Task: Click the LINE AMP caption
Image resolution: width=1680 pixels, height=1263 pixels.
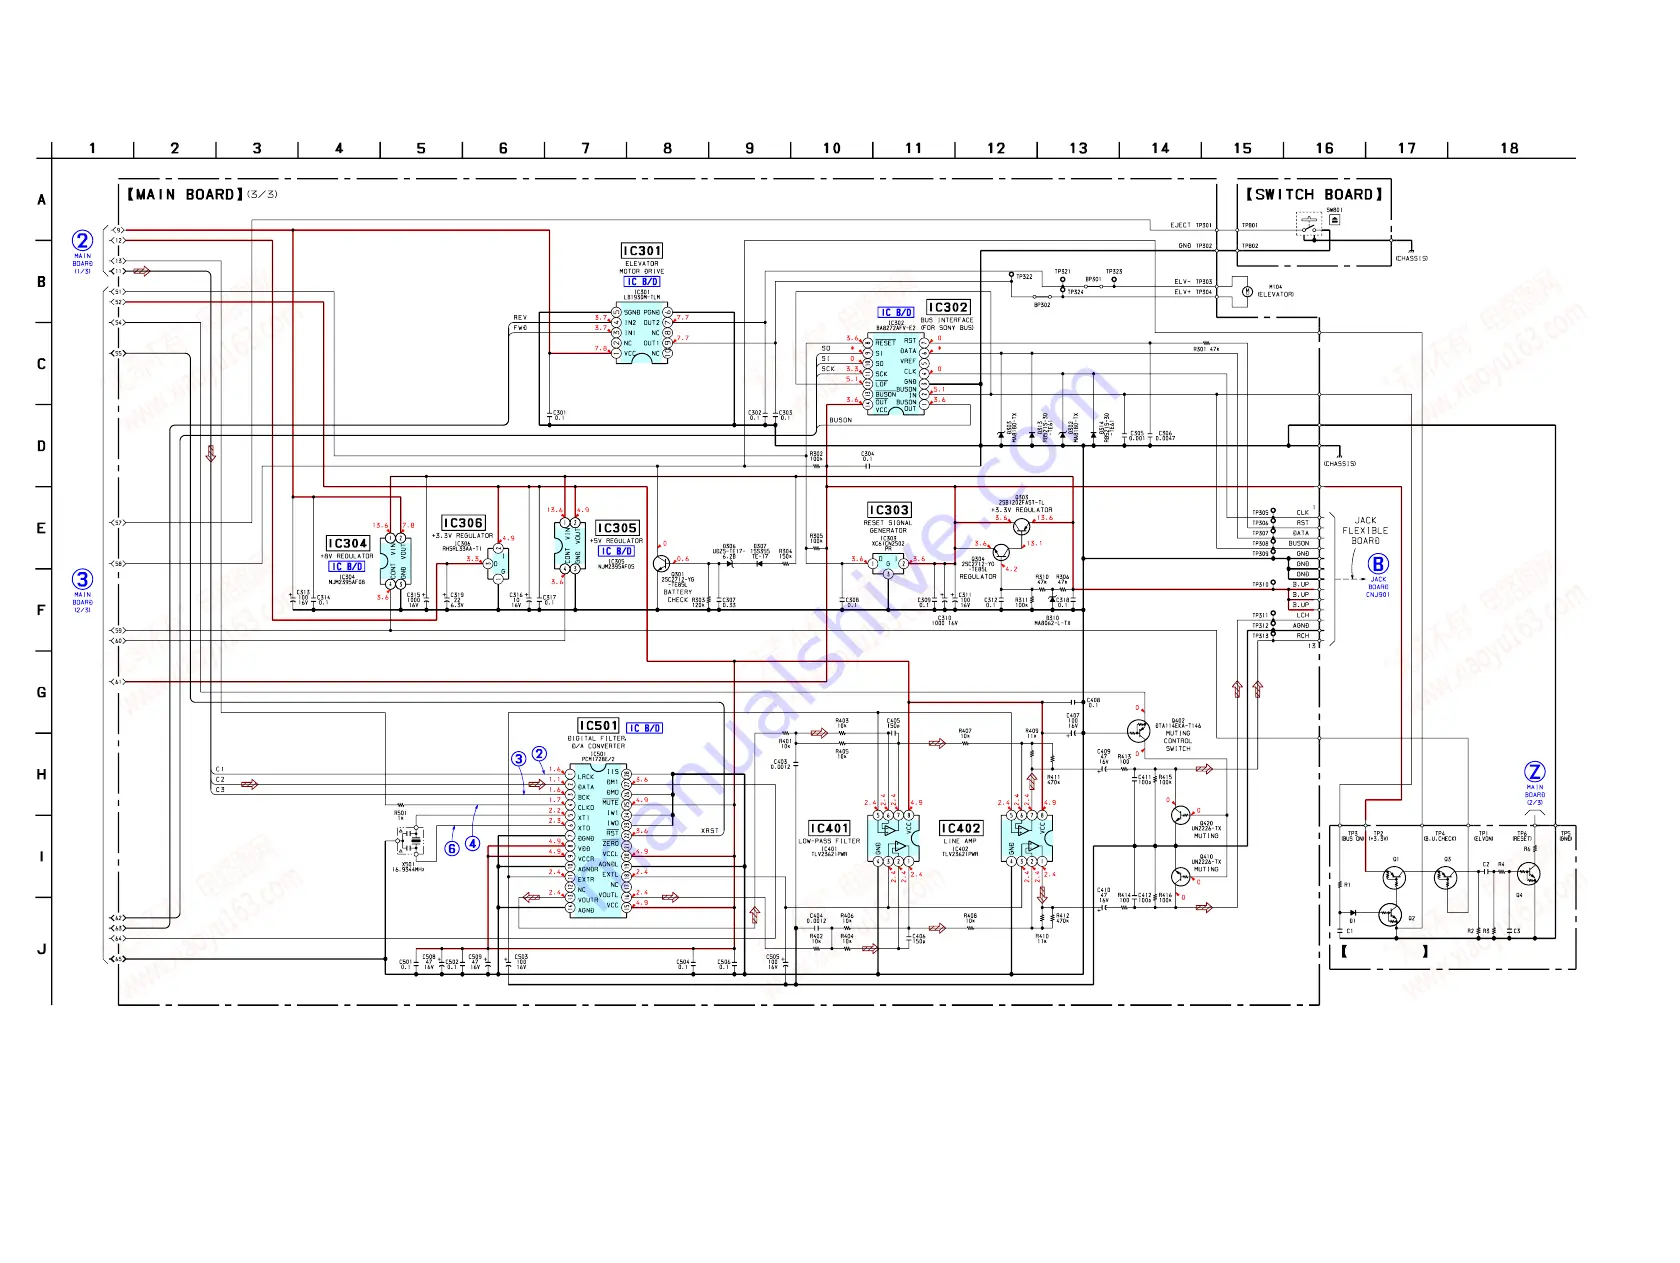Action: click(x=960, y=841)
